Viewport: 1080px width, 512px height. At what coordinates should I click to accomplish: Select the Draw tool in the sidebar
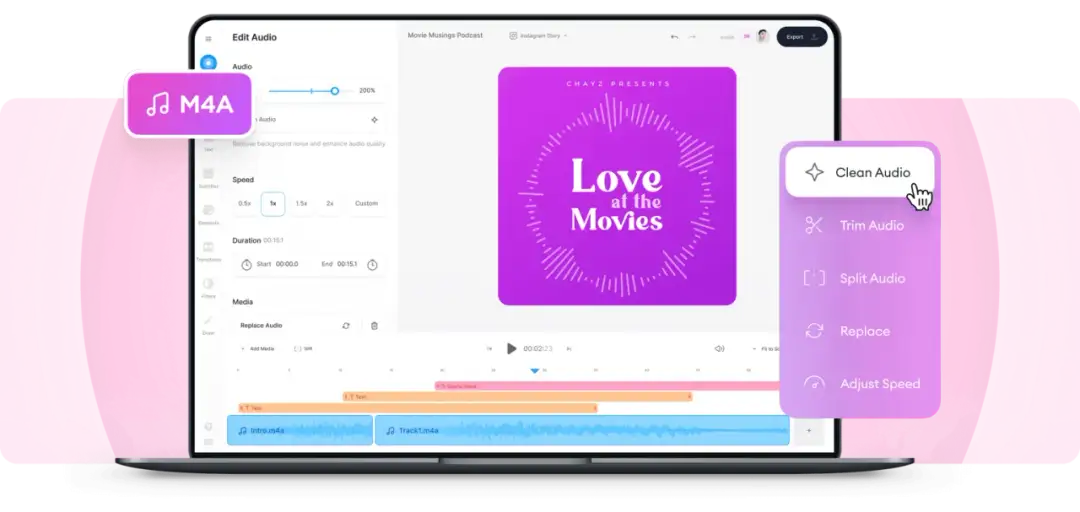pos(208,320)
